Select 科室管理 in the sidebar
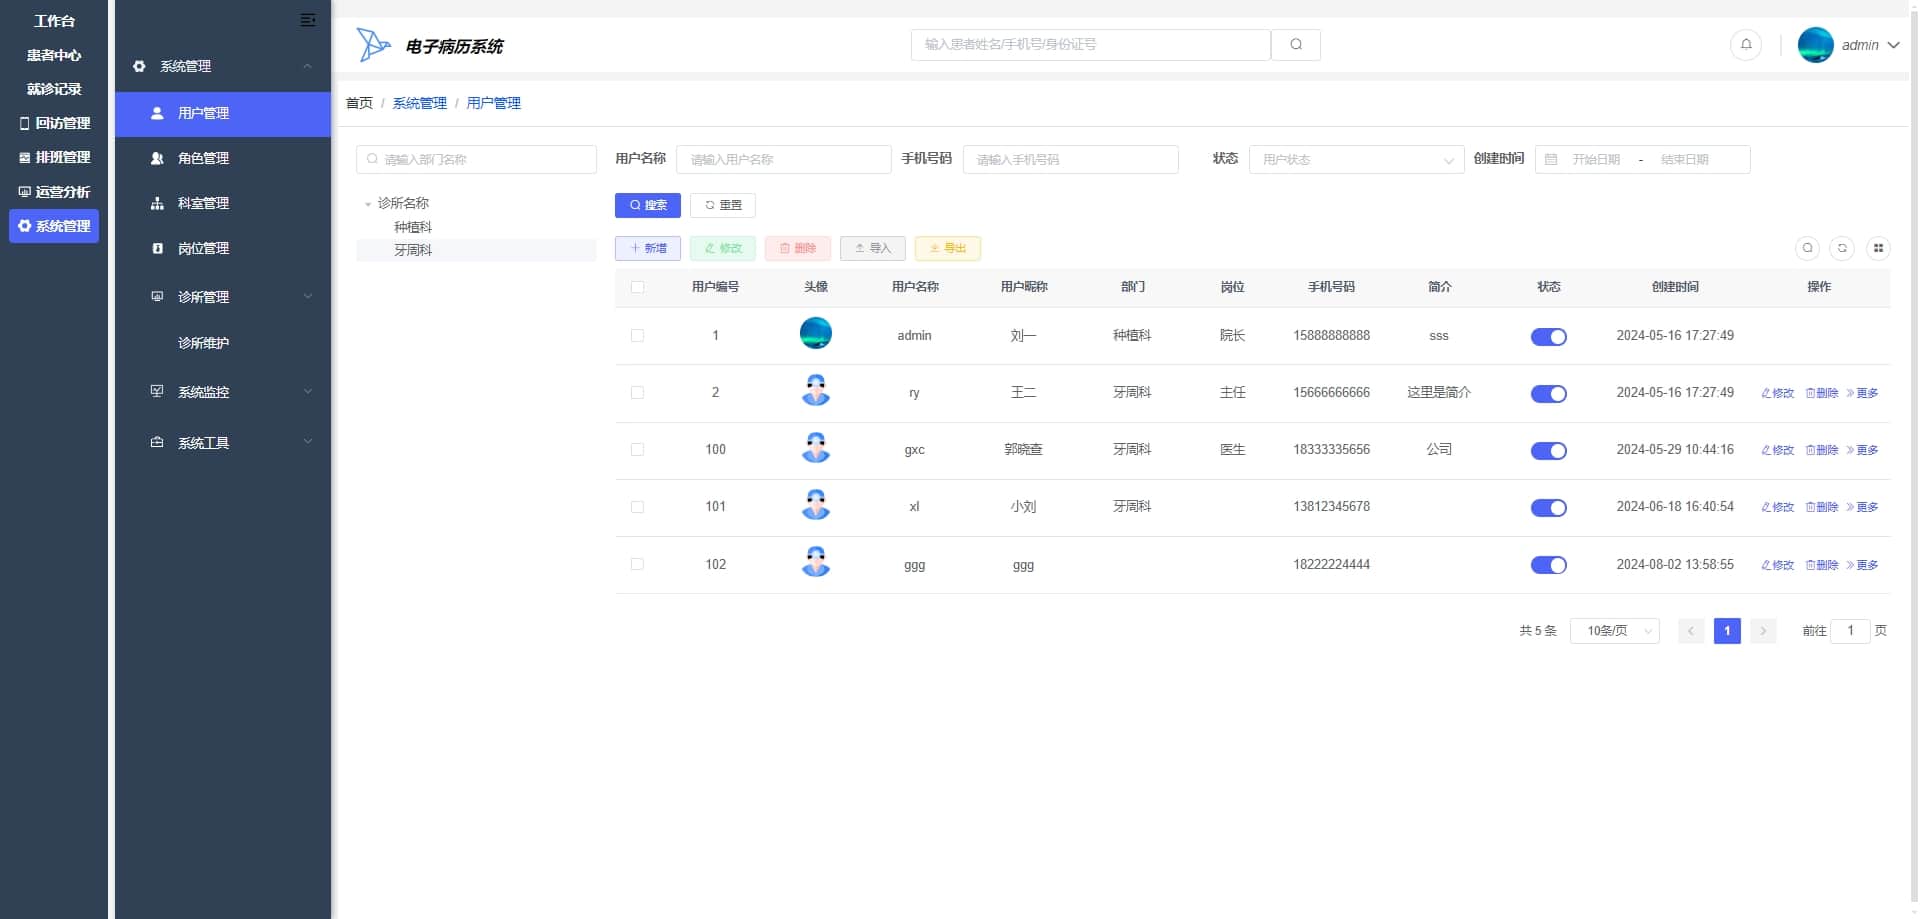This screenshot has width=1920, height=919. click(223, 203)
